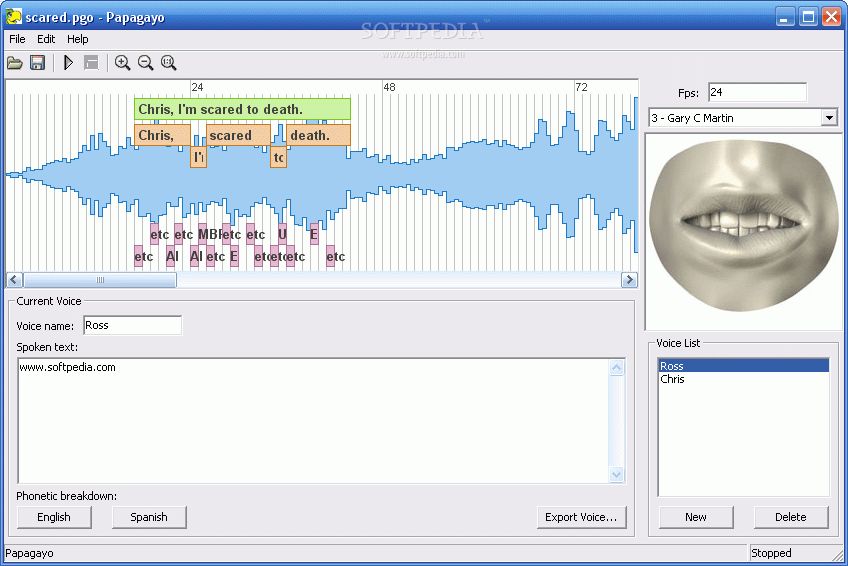Click the Spoken text scroll down arrow
848x566 pixels.
tap(617, 474)
